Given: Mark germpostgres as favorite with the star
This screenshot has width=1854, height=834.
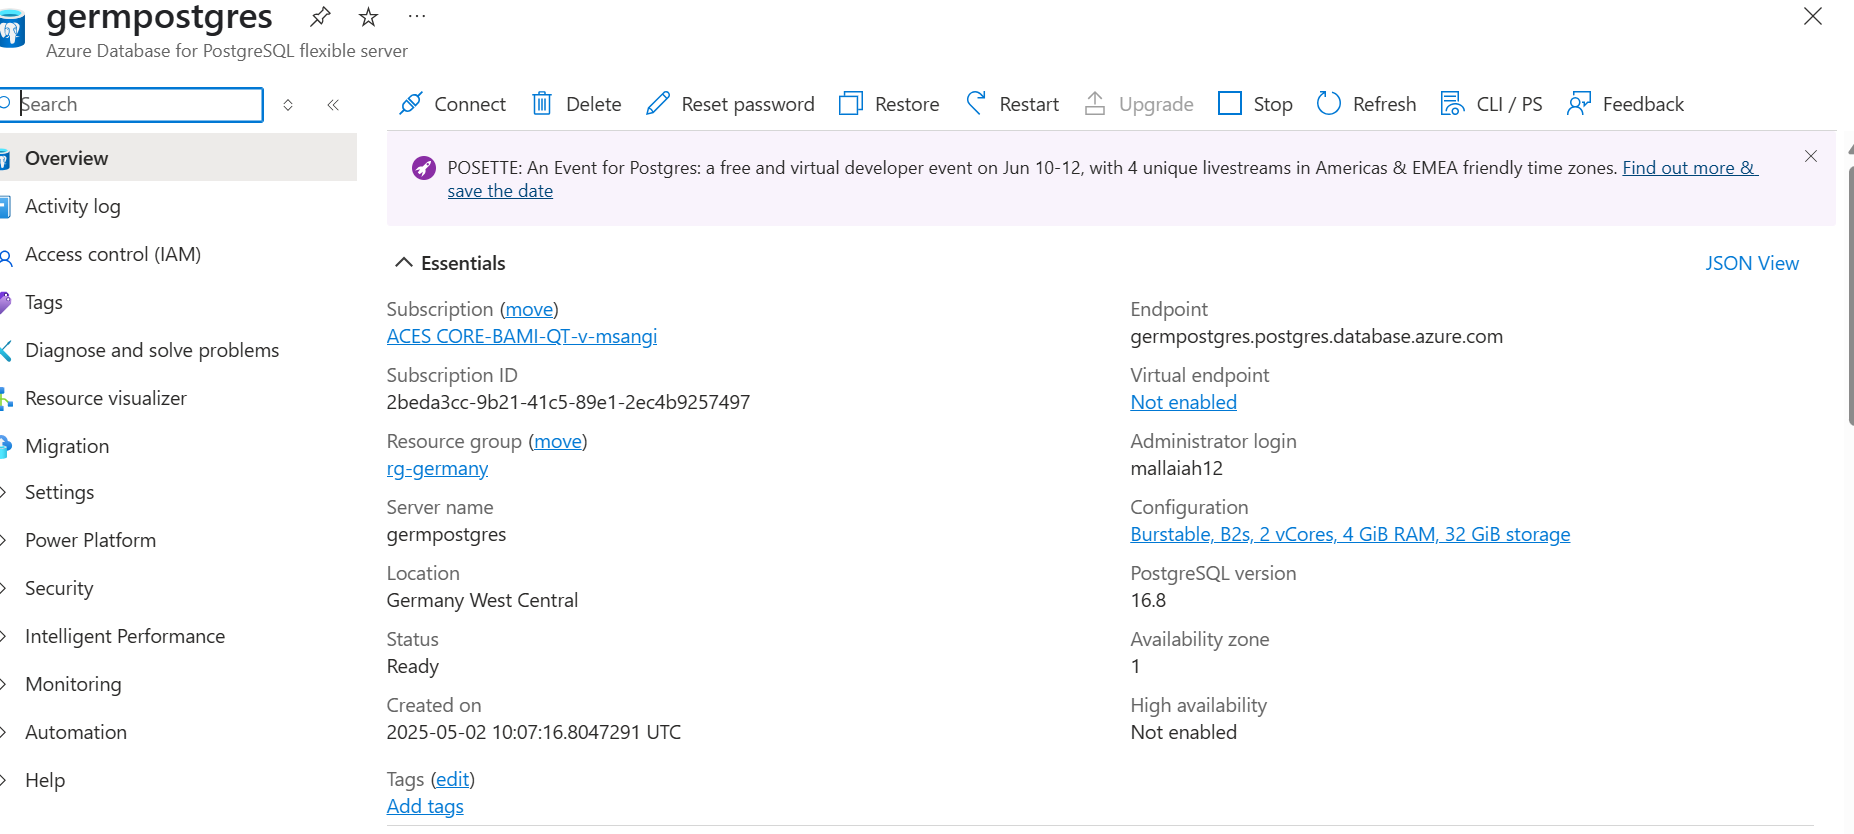Looking at the screenshot, I should click(369, 16).
